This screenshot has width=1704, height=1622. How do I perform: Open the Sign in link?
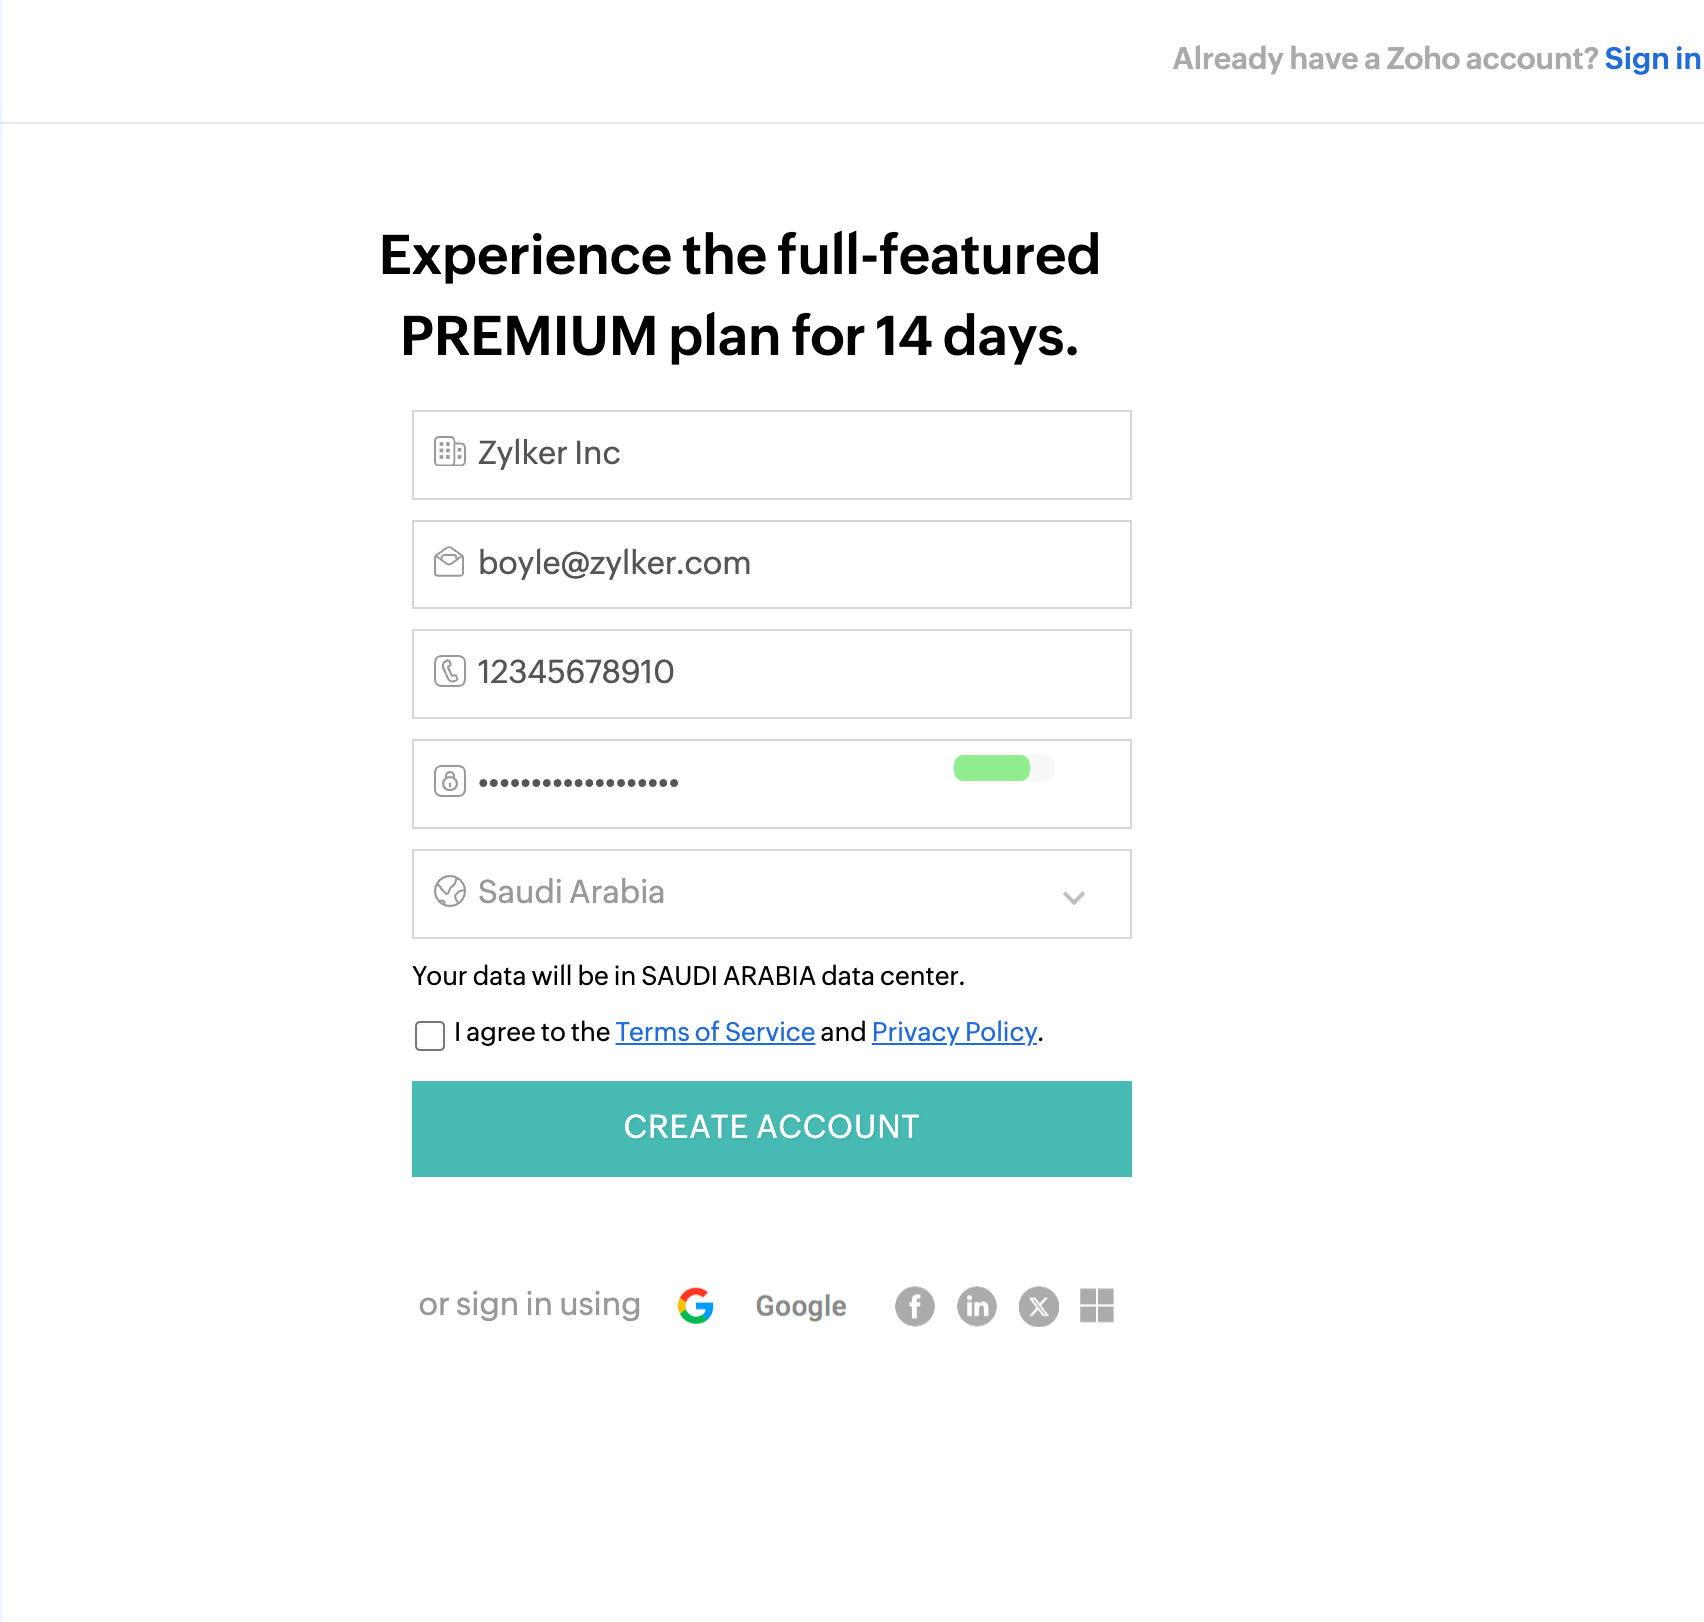pos(1652,59)
